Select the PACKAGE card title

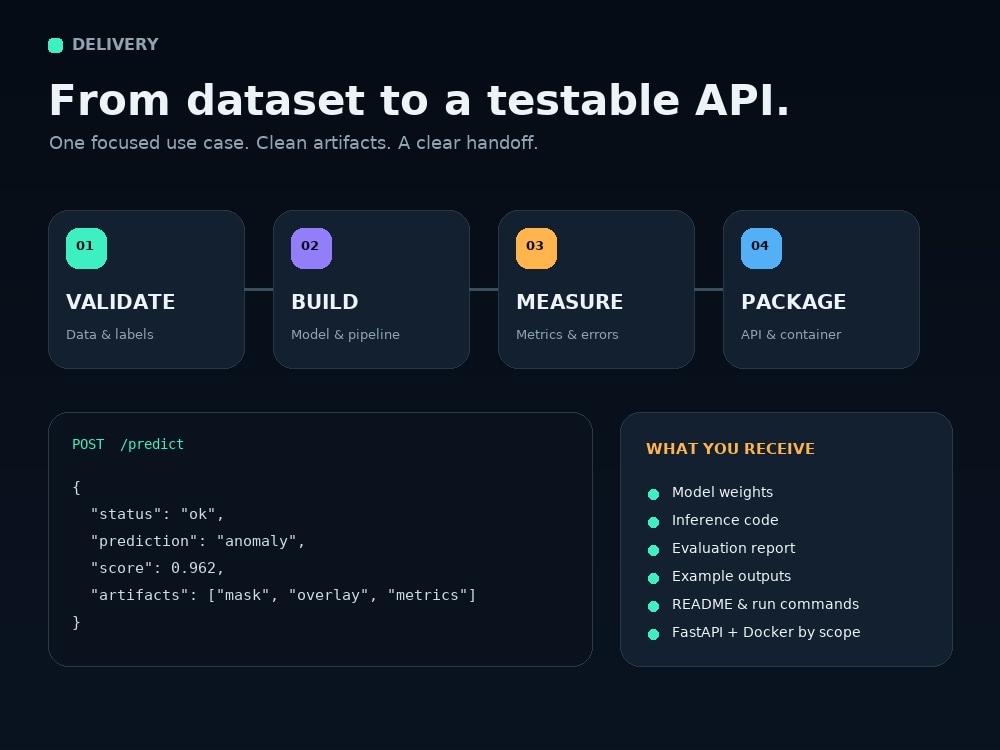[x=793, y=302]
